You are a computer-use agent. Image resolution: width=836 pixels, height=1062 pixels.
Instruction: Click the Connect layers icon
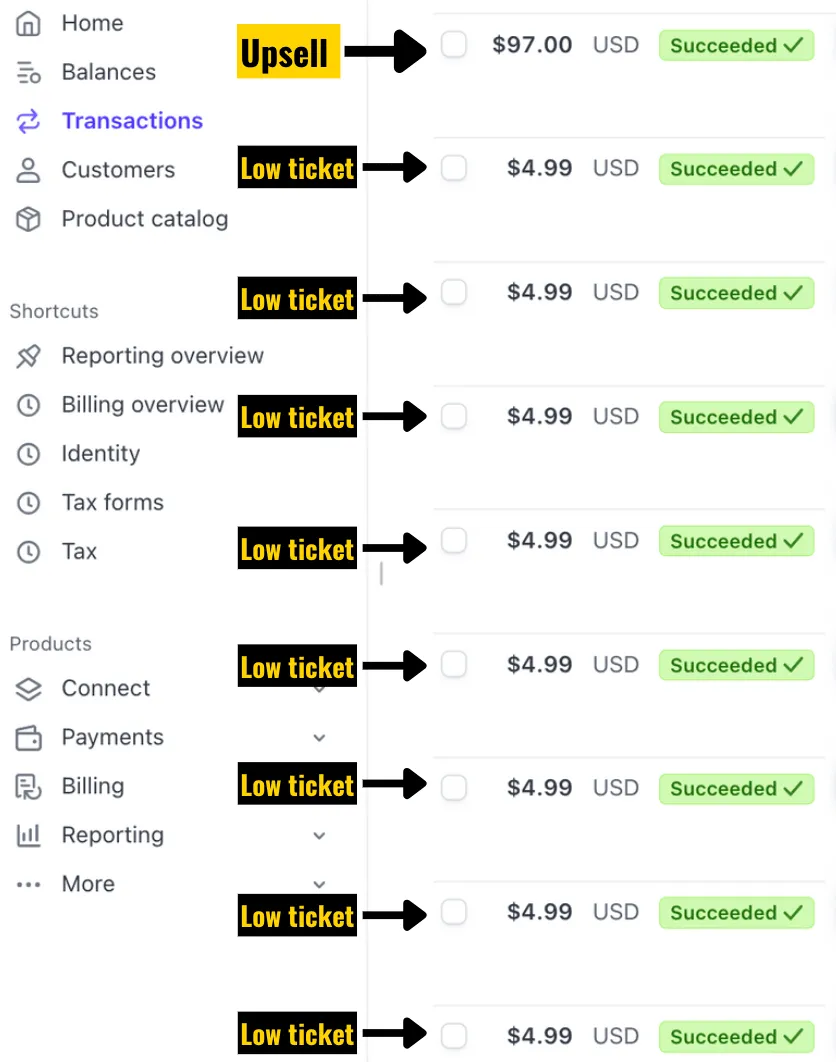pyautogui.click(x=28, y=689)
